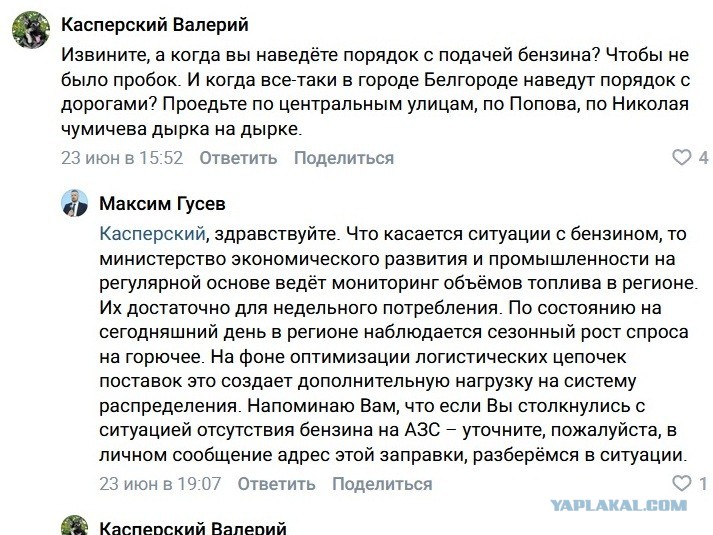Screen dimensions: 713x535
Task: Open author name Максим Гусев
Action: (162, 204)
